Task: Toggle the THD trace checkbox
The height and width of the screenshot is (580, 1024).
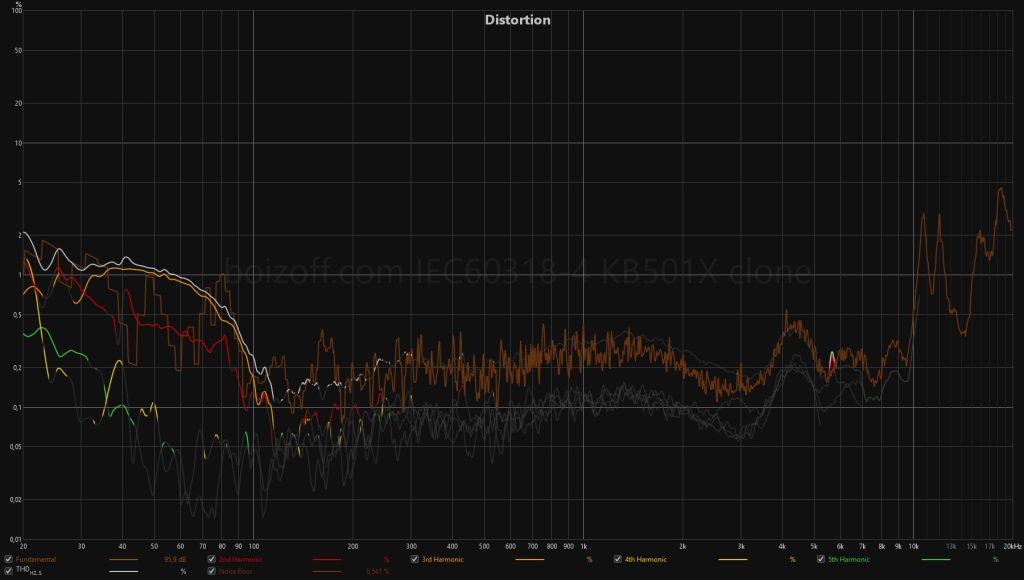Action: [8, 571]
